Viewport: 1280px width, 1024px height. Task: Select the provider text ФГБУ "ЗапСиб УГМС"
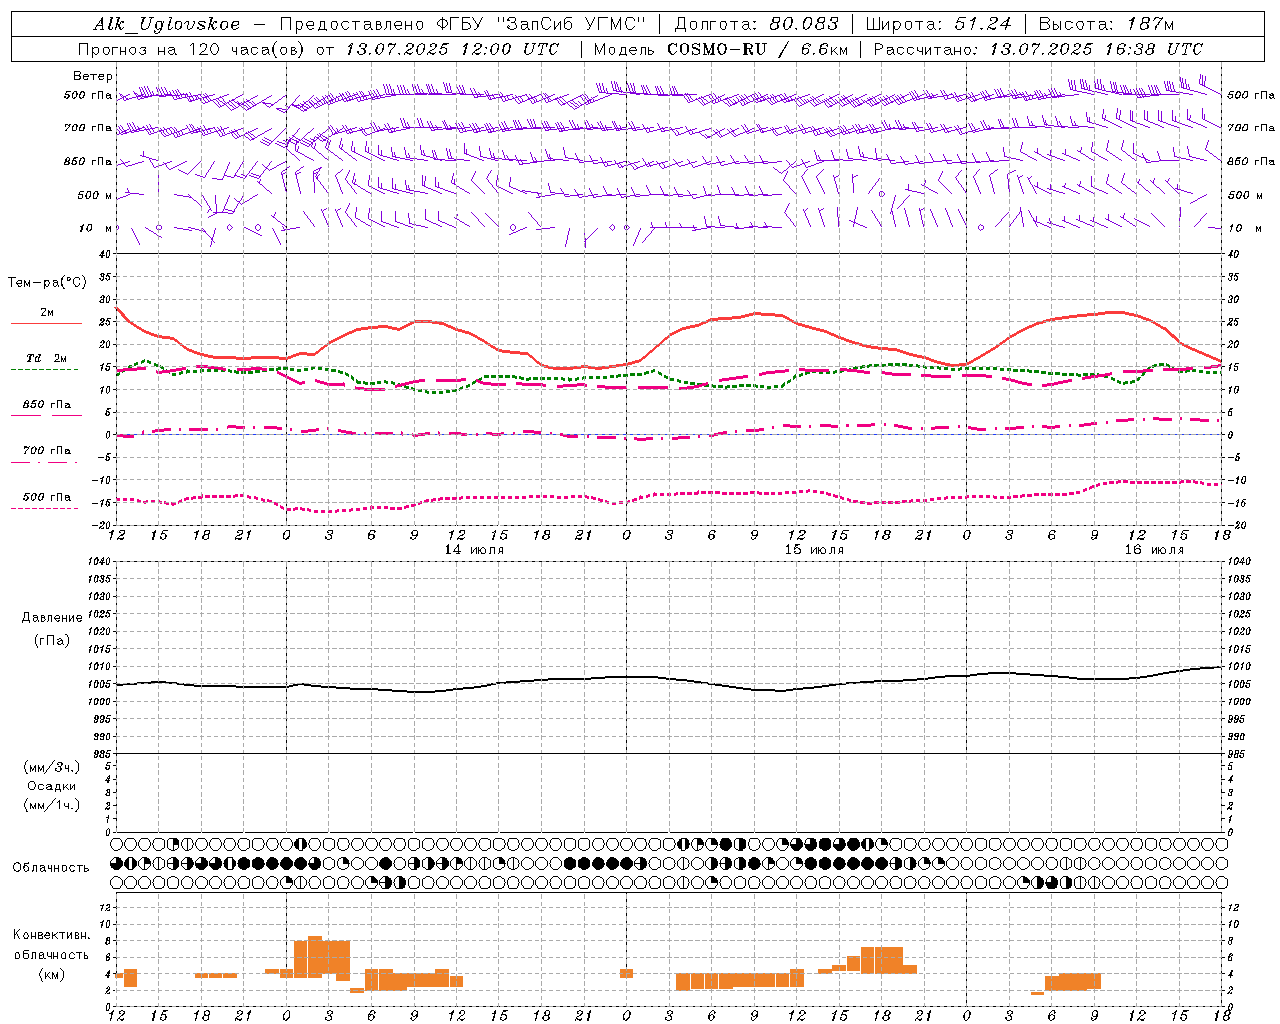tap(542, 24)
